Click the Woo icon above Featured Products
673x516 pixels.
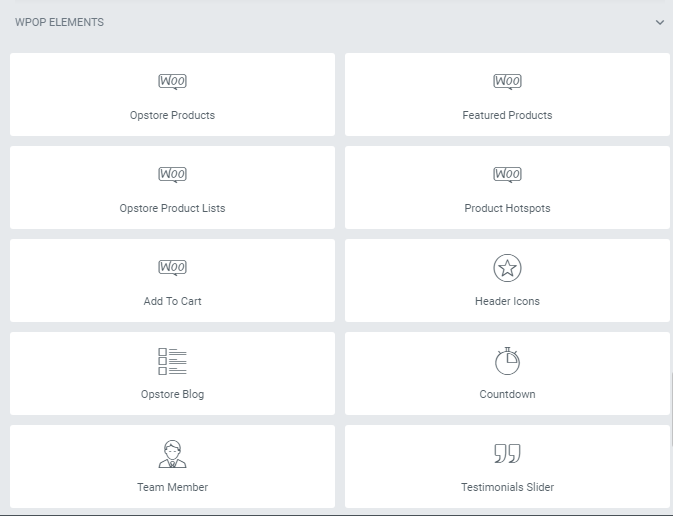pyautogui.click(x=507, y=82)
